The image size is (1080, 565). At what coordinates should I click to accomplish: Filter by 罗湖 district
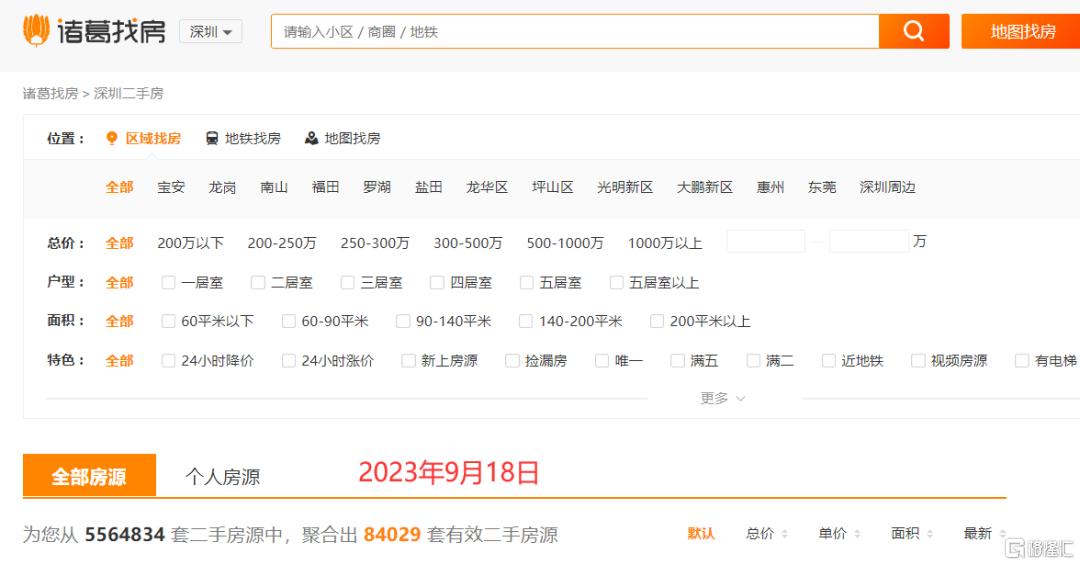pos(377,187)
